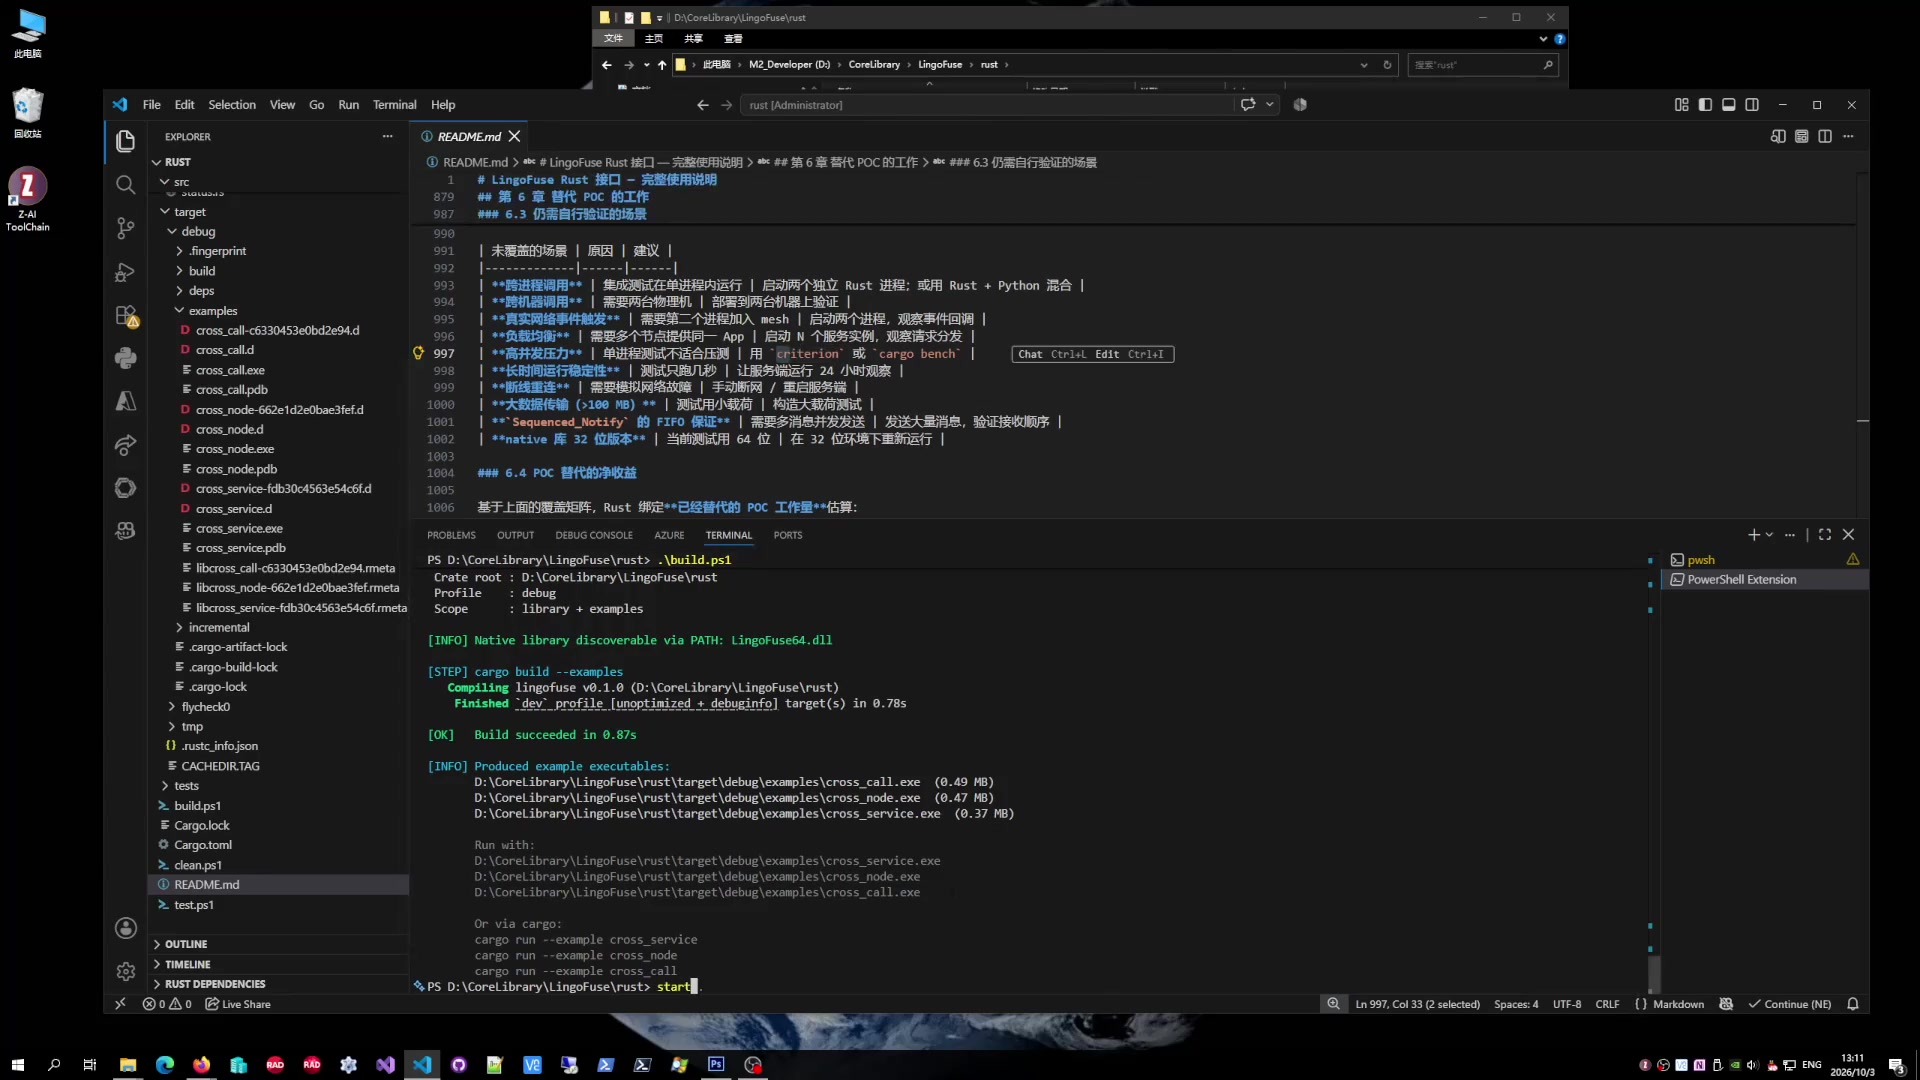Viewport: 1920px width, 1080px height.
Task: Add a new terminal with plus icon
Action: 1753,535
